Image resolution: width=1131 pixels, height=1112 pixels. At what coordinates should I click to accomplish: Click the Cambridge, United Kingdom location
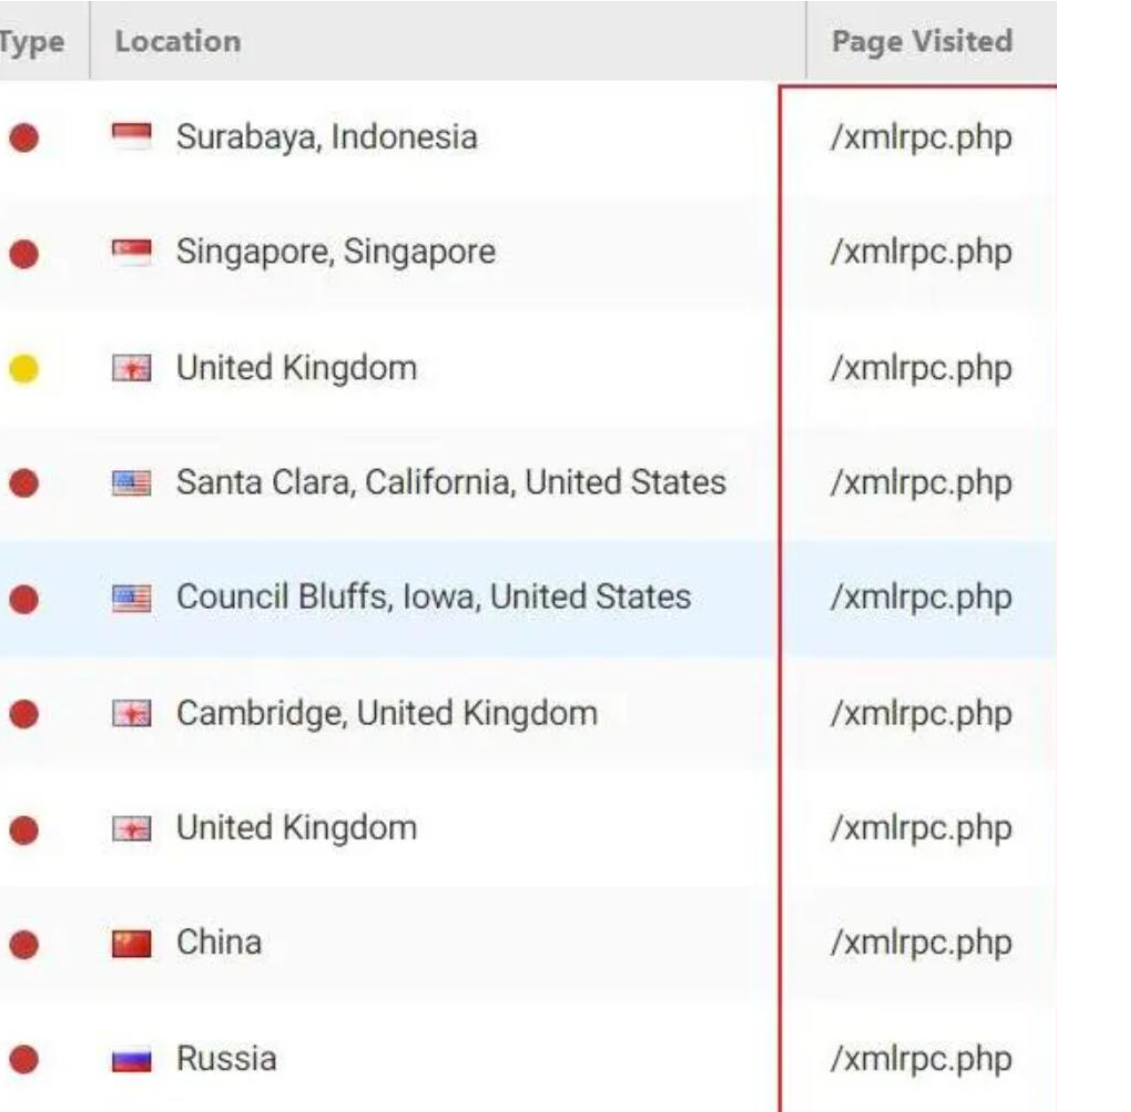tap(386, 714)
